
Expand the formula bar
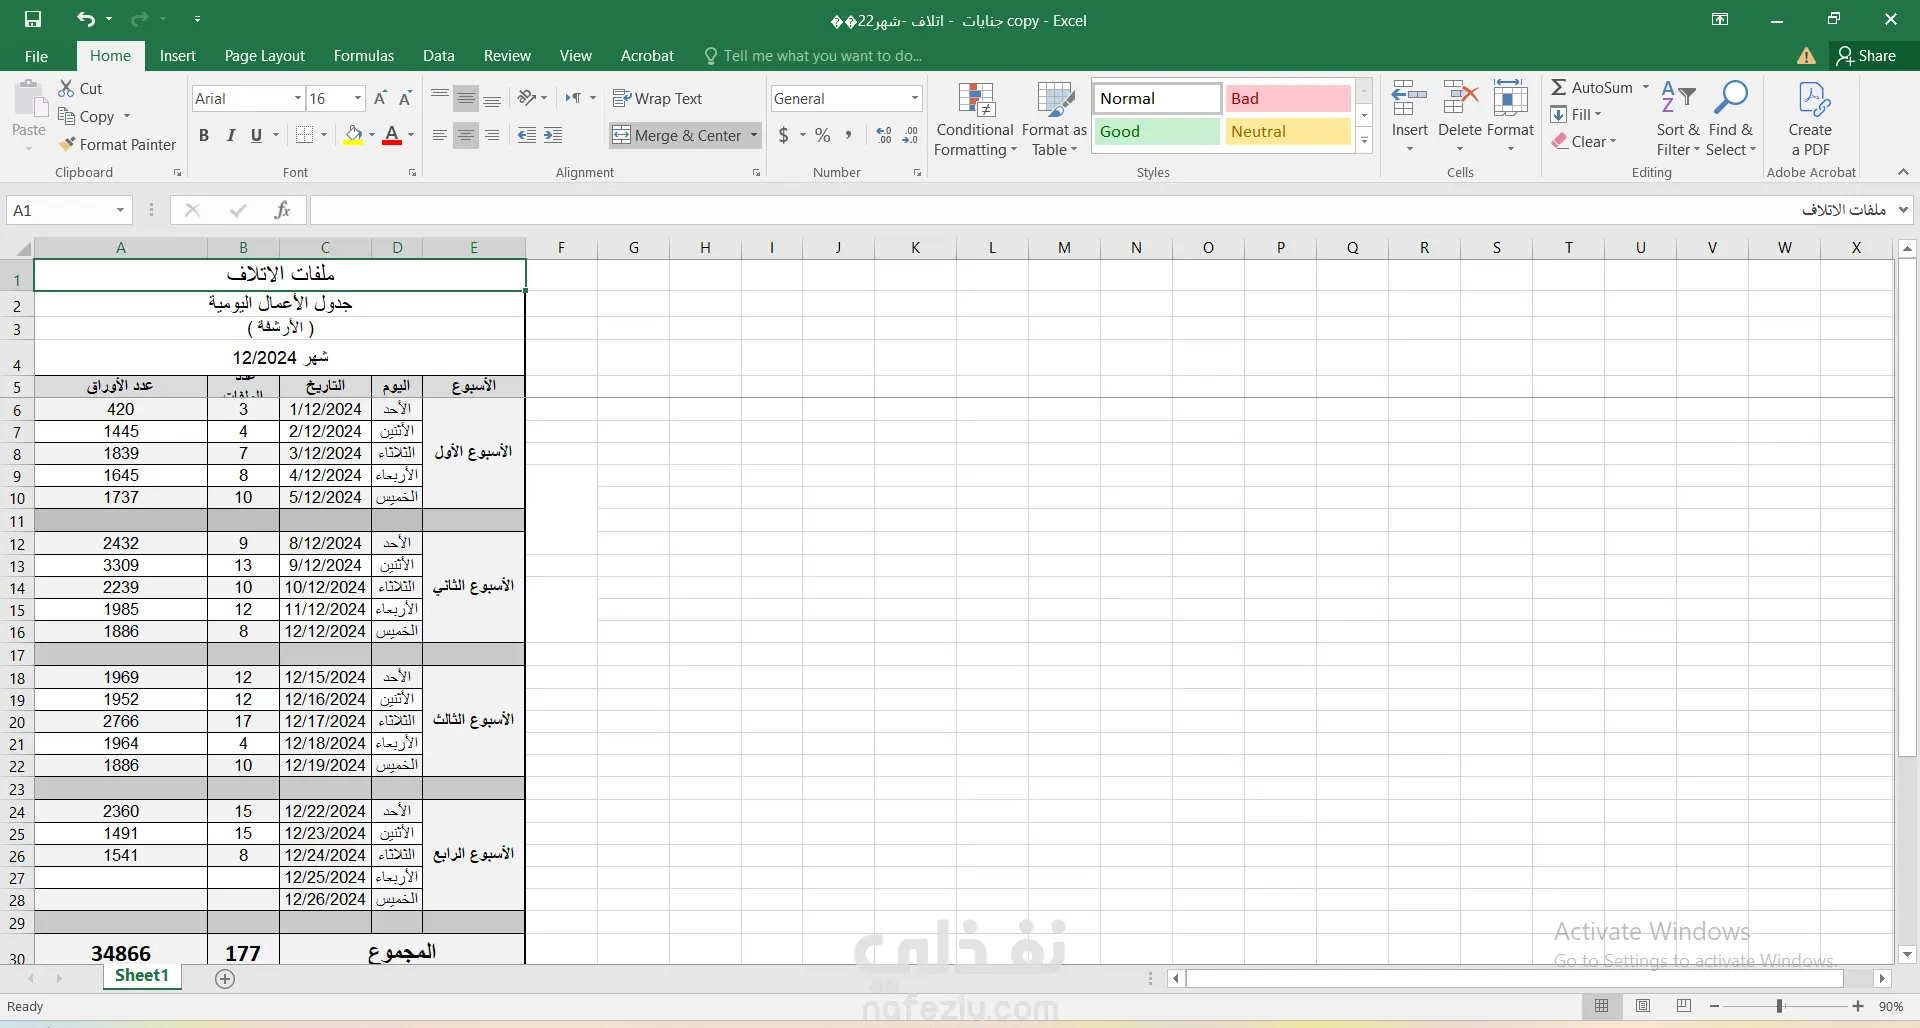click(x=1903, y=210)
